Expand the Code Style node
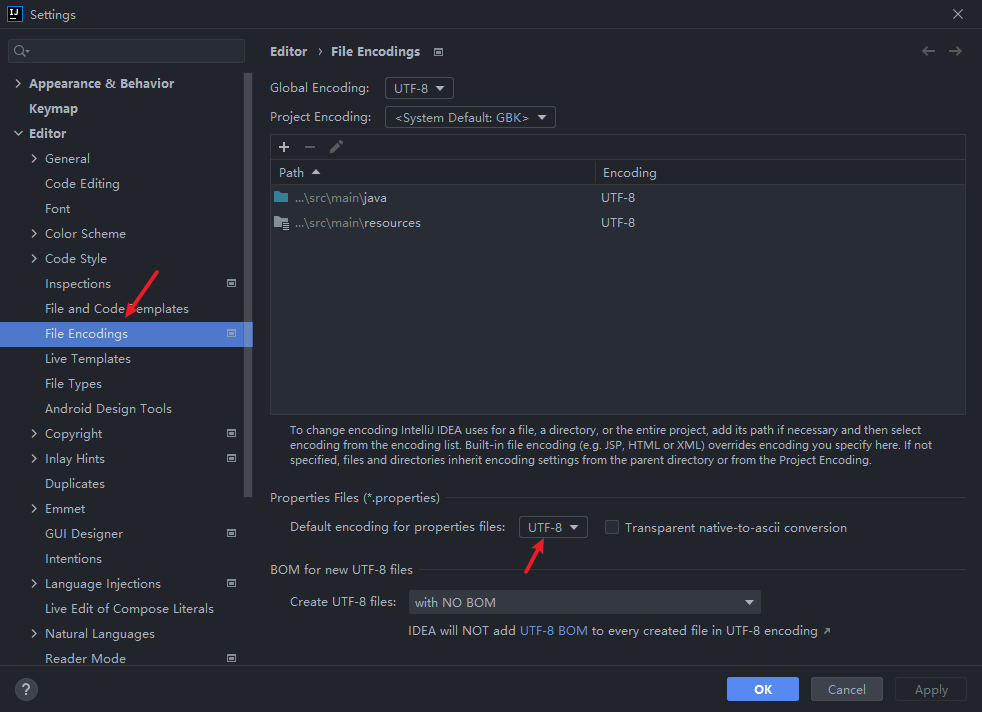The width and height of the screenshot is (982, 712). point(34,259)
